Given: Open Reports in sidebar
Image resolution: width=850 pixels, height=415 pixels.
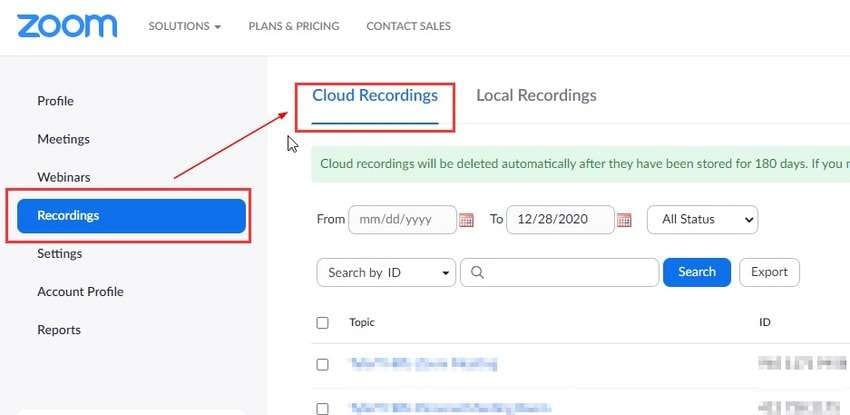Looking at the screenshot, I should (59, 330).
